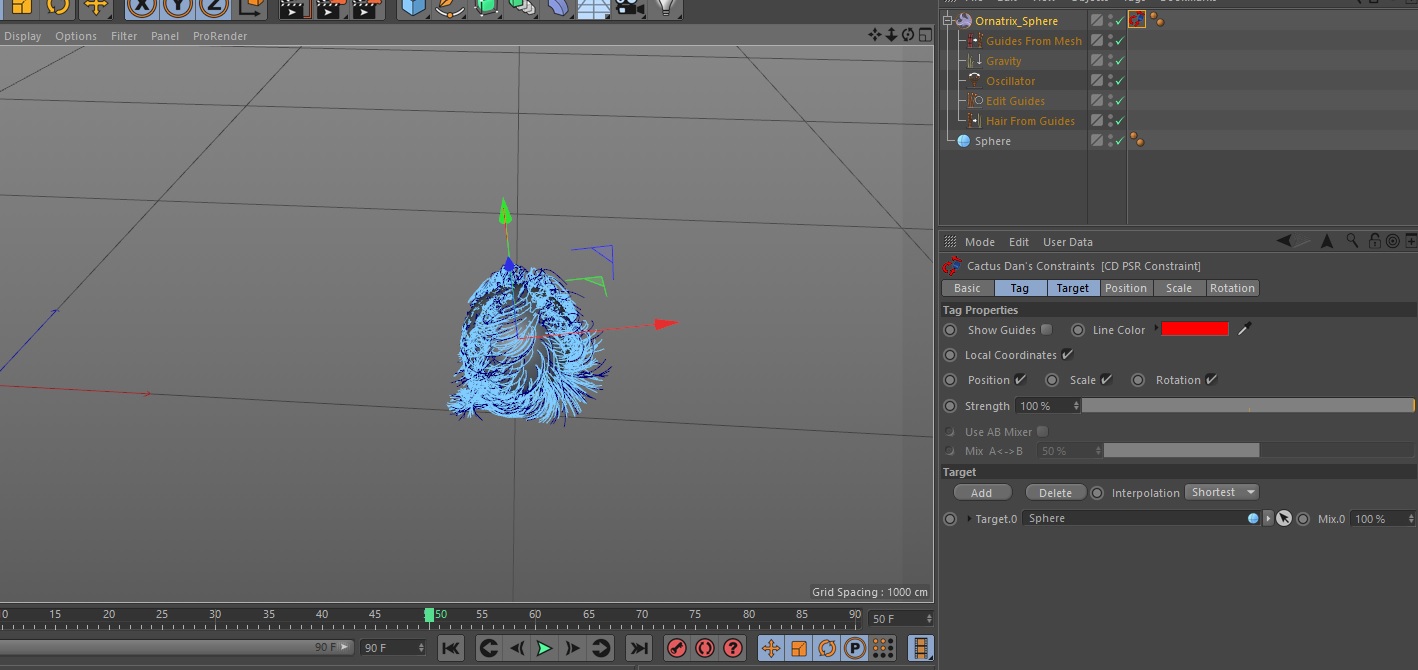Click the Delete target button
This screenshot has height=670, width=1418.
(1055, 492)
